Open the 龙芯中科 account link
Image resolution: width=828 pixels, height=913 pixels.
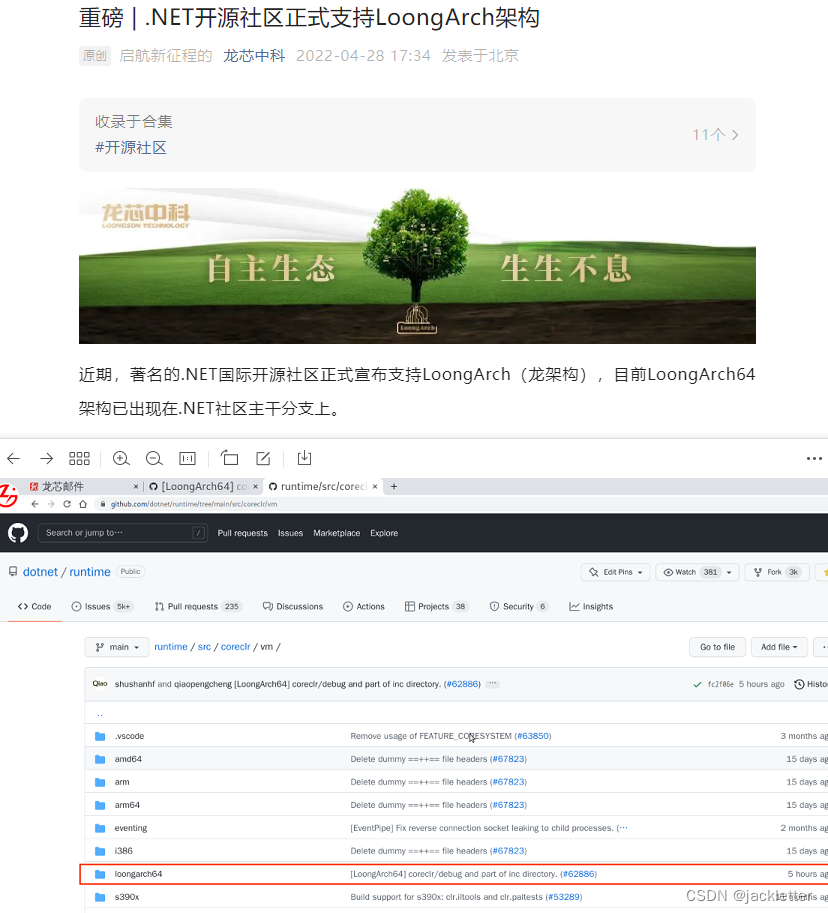(x=254, y=56)
